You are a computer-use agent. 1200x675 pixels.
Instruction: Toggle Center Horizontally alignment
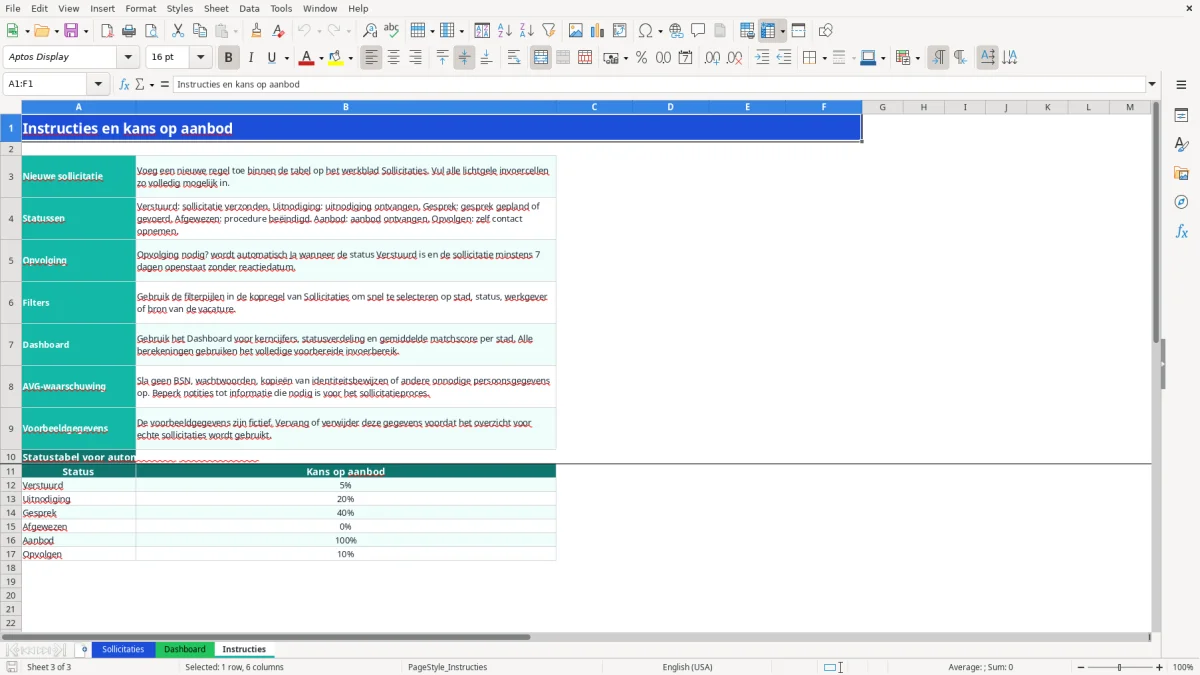click(394, 58)
